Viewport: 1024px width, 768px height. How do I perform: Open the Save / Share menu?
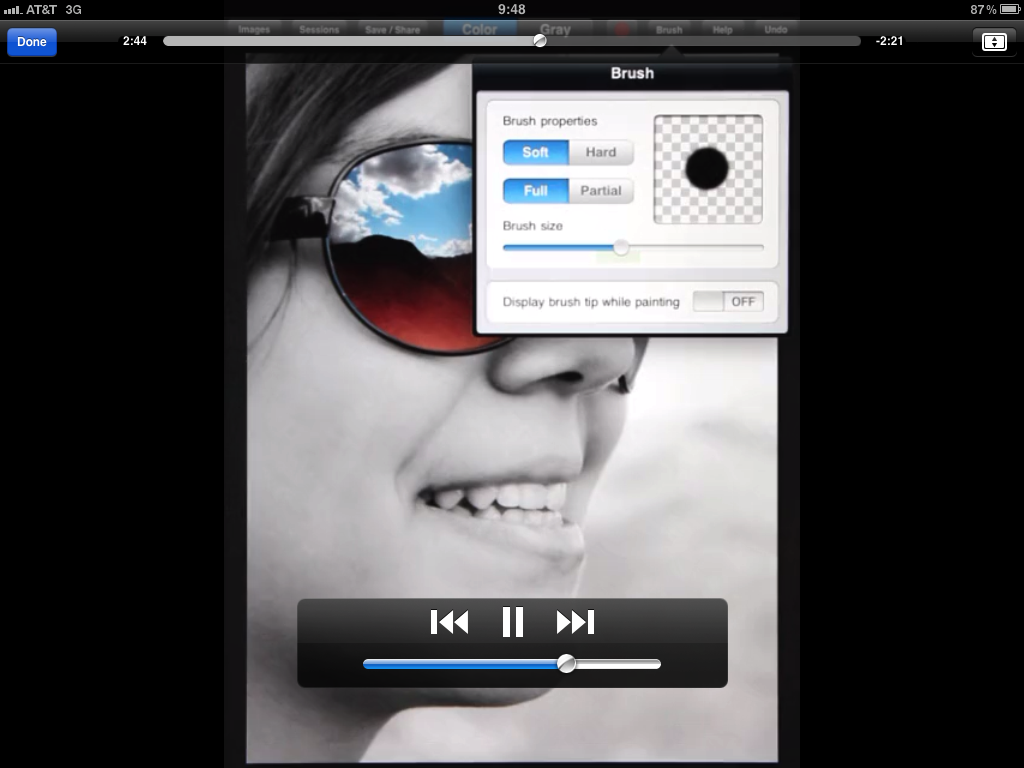(x=392, y=30)
